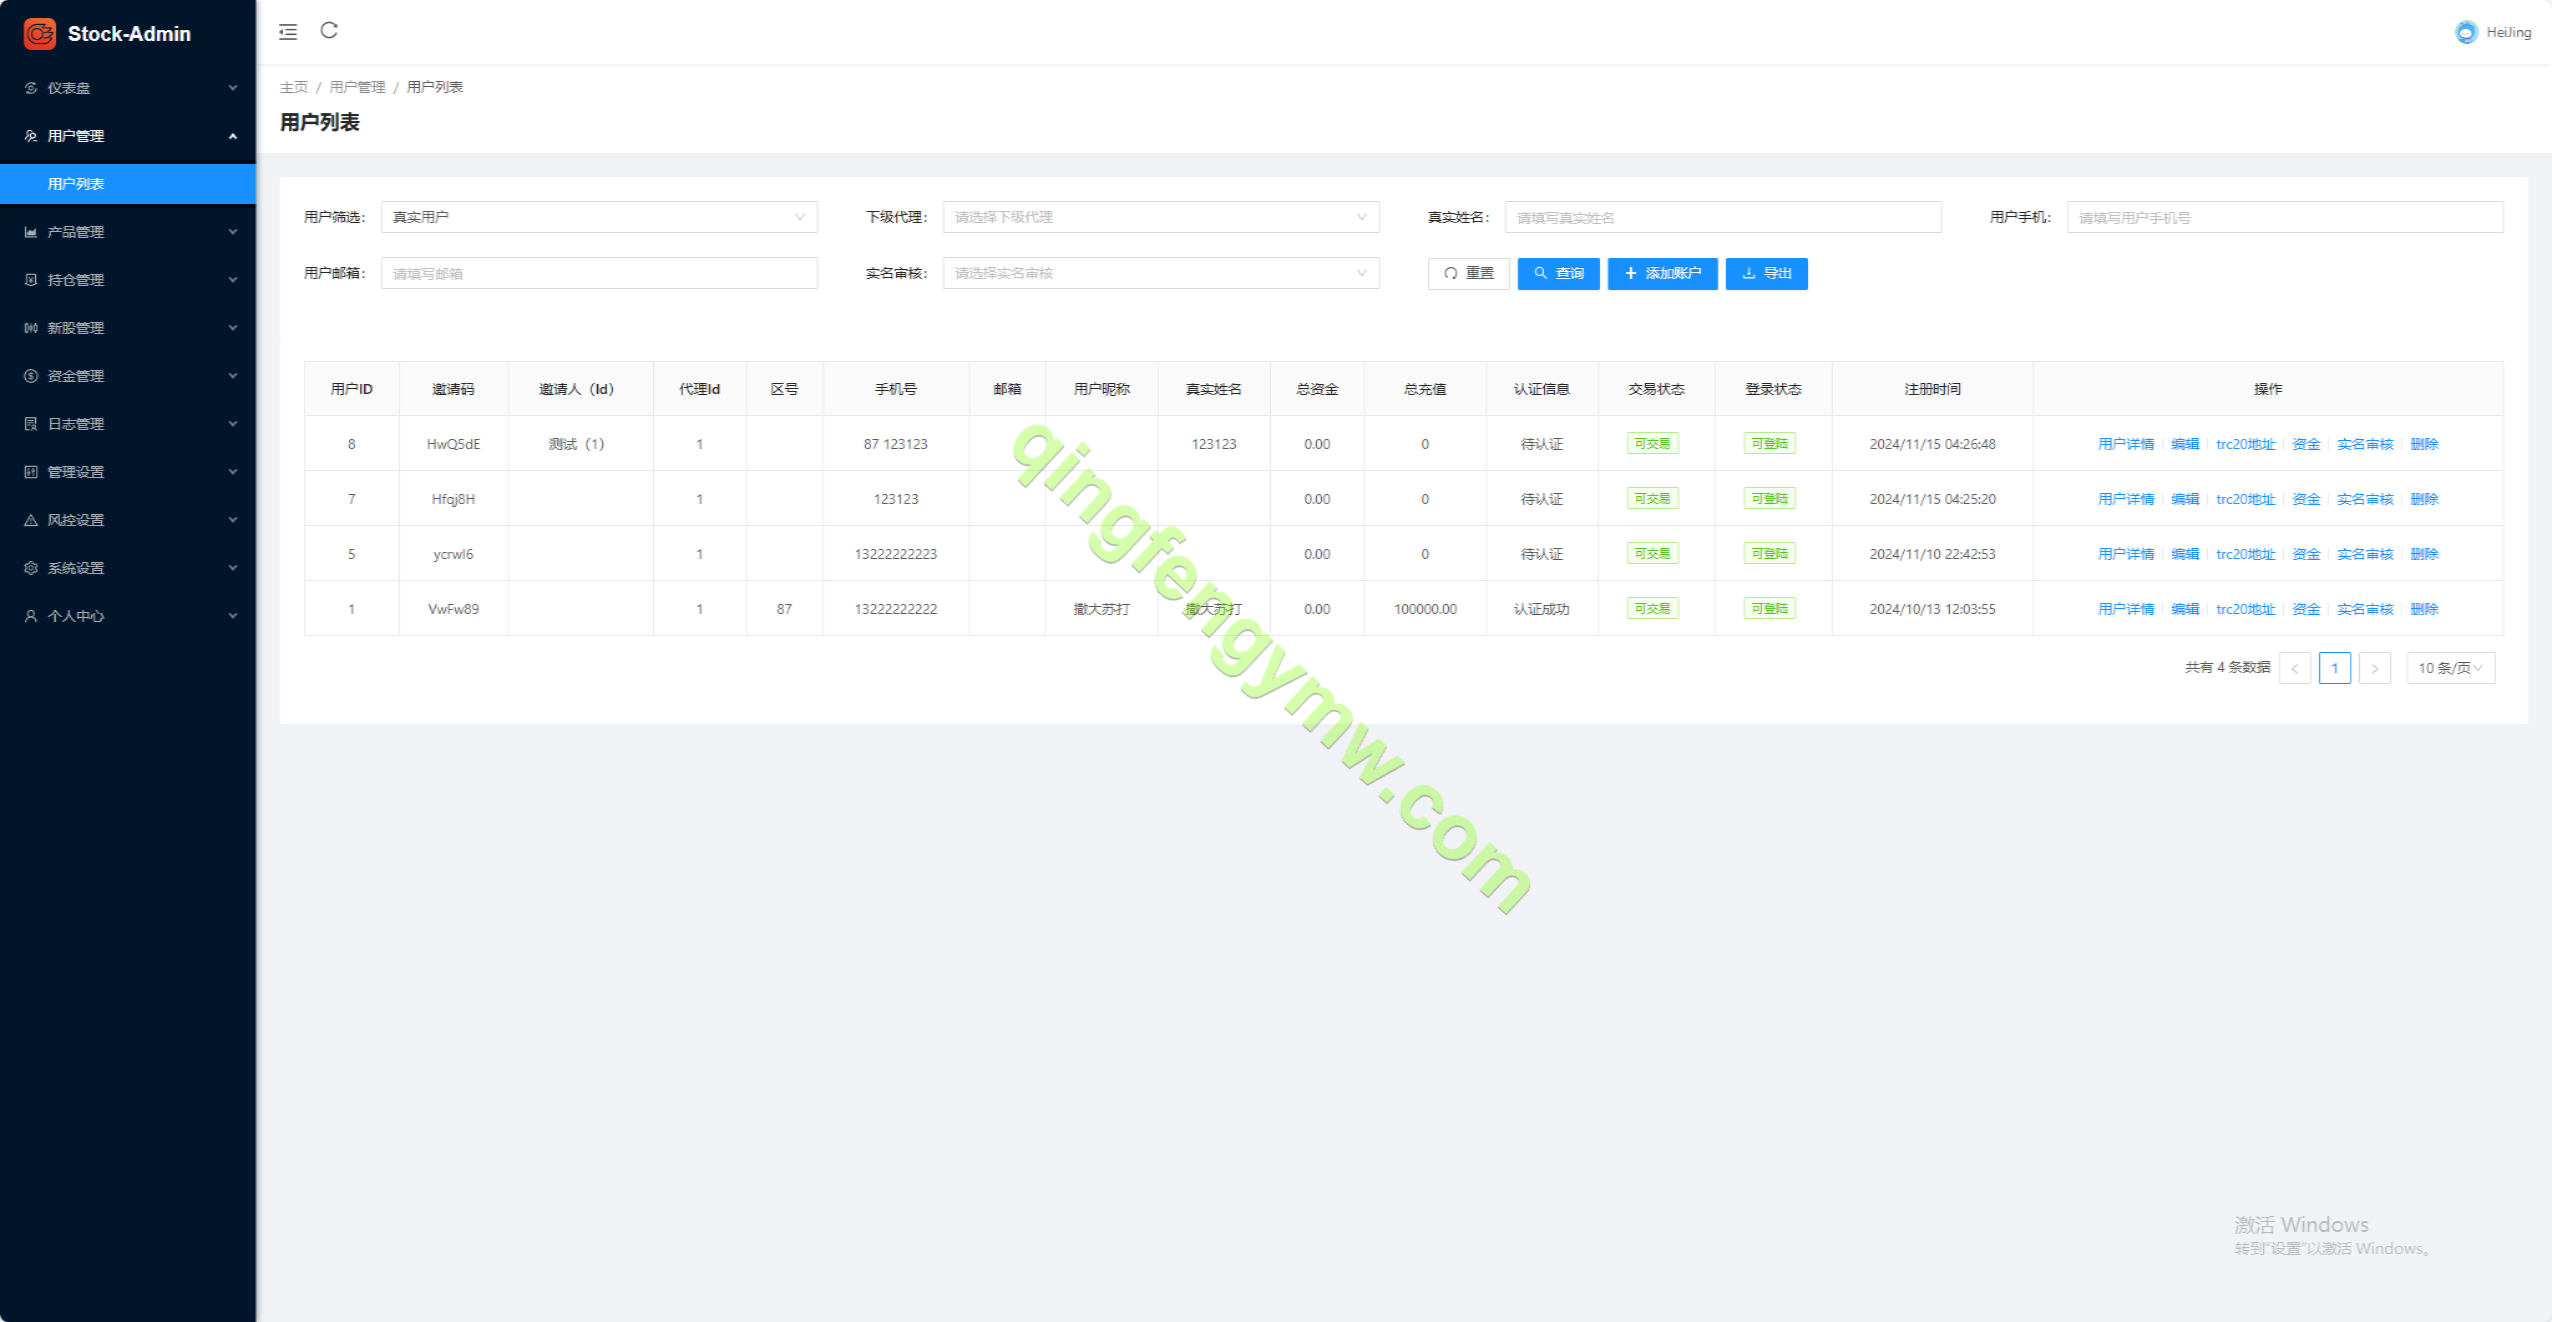2552x1322 pixels.
Task: Click the 添加账户 button
Action: tap(1662, 273)
